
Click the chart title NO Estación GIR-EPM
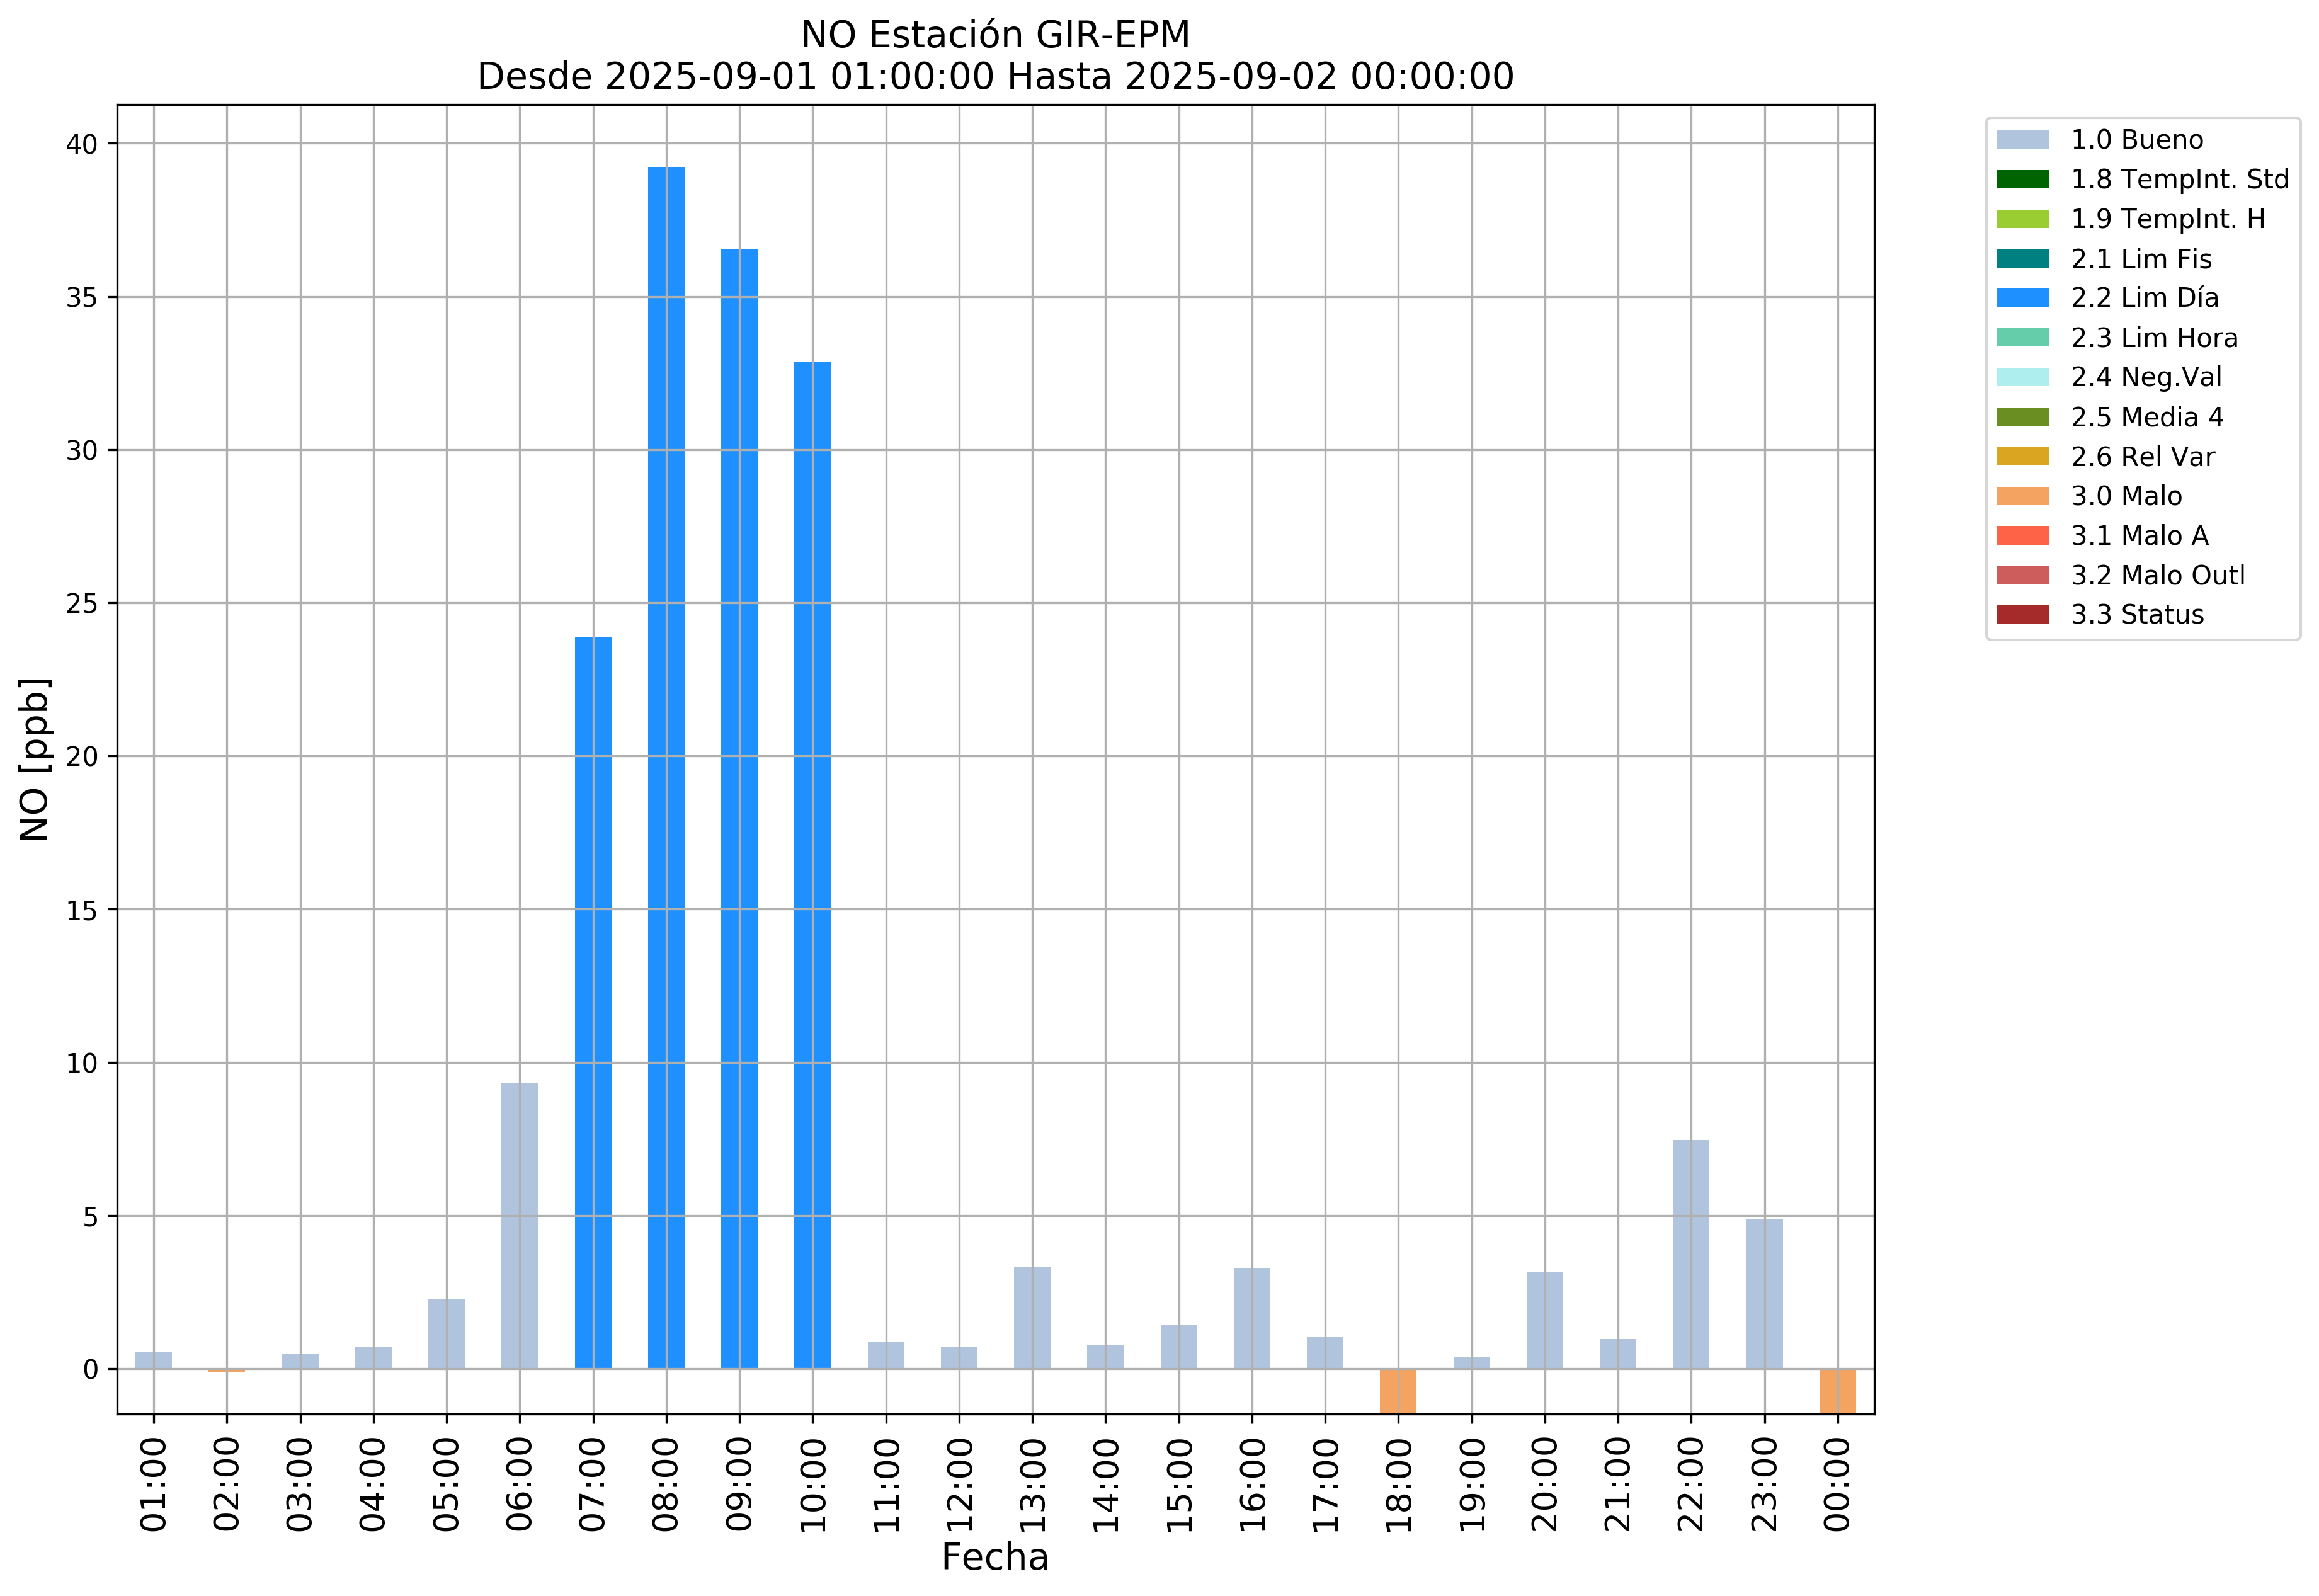click(x=995, y=35)
